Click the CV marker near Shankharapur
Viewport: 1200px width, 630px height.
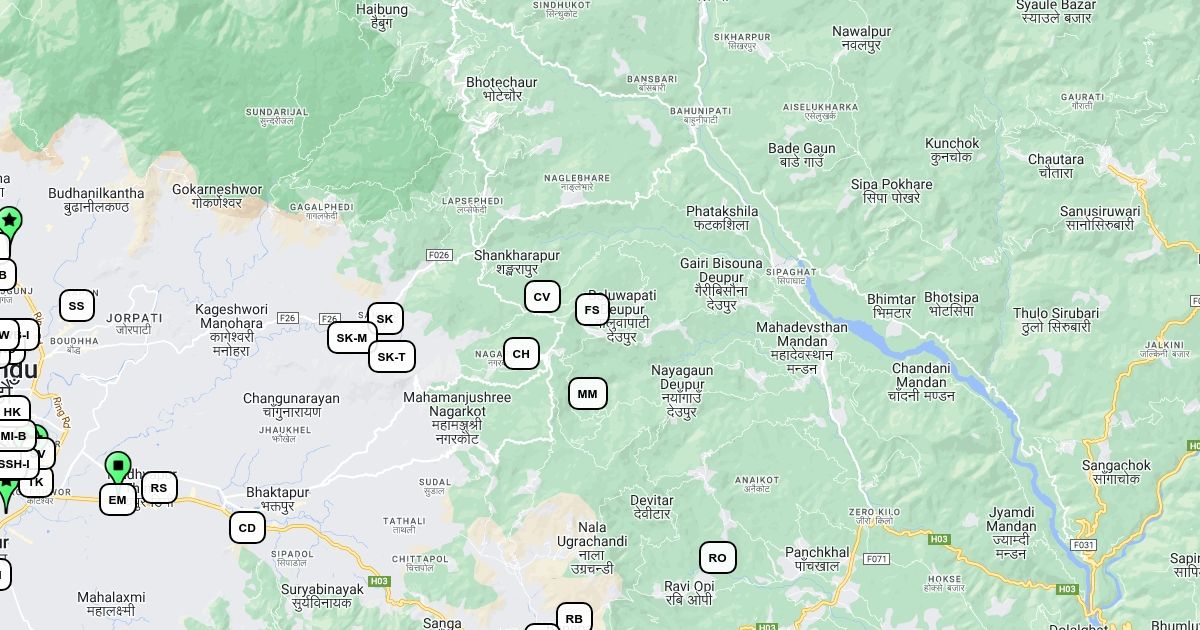pyautogui.click(x=542, y=297)
